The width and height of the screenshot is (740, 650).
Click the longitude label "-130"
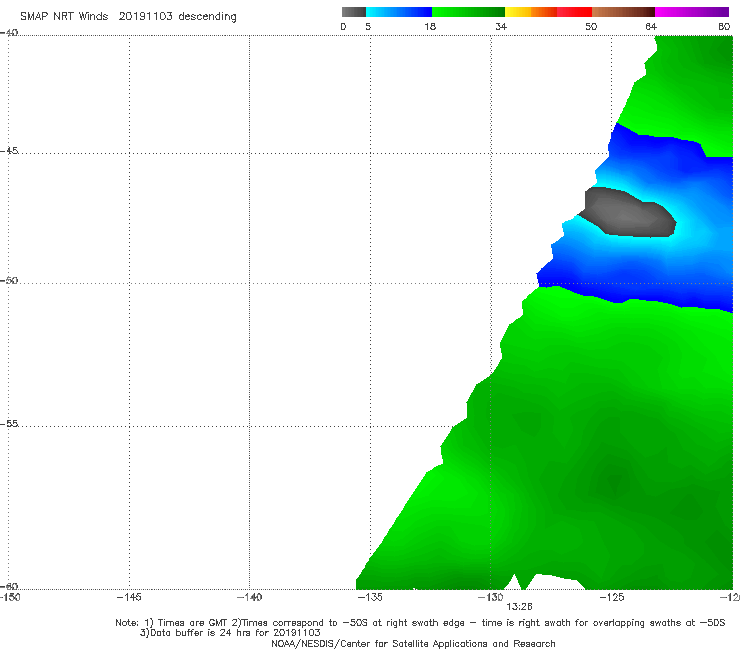[491, 597]
